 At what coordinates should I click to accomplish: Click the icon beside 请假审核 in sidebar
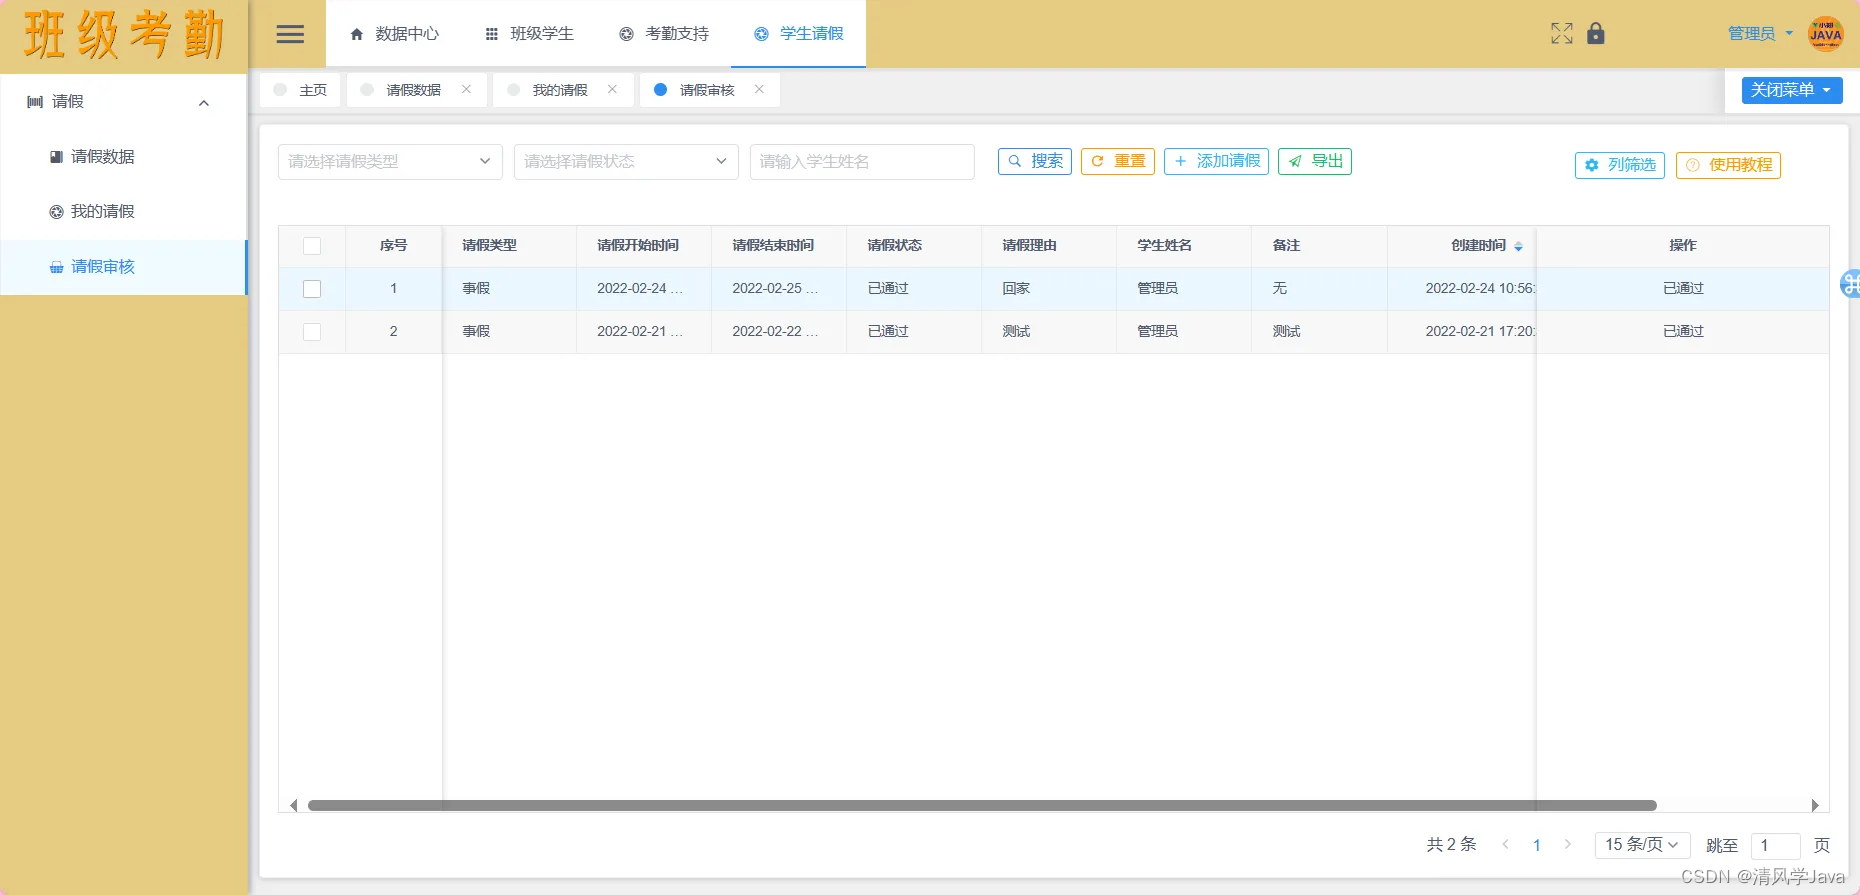coord(56,267)
